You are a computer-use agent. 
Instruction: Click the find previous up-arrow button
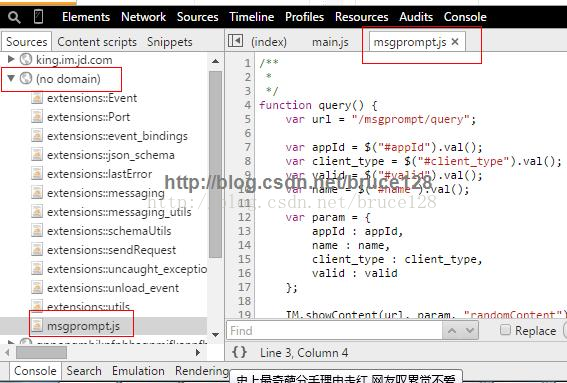[x=452, y=330]
